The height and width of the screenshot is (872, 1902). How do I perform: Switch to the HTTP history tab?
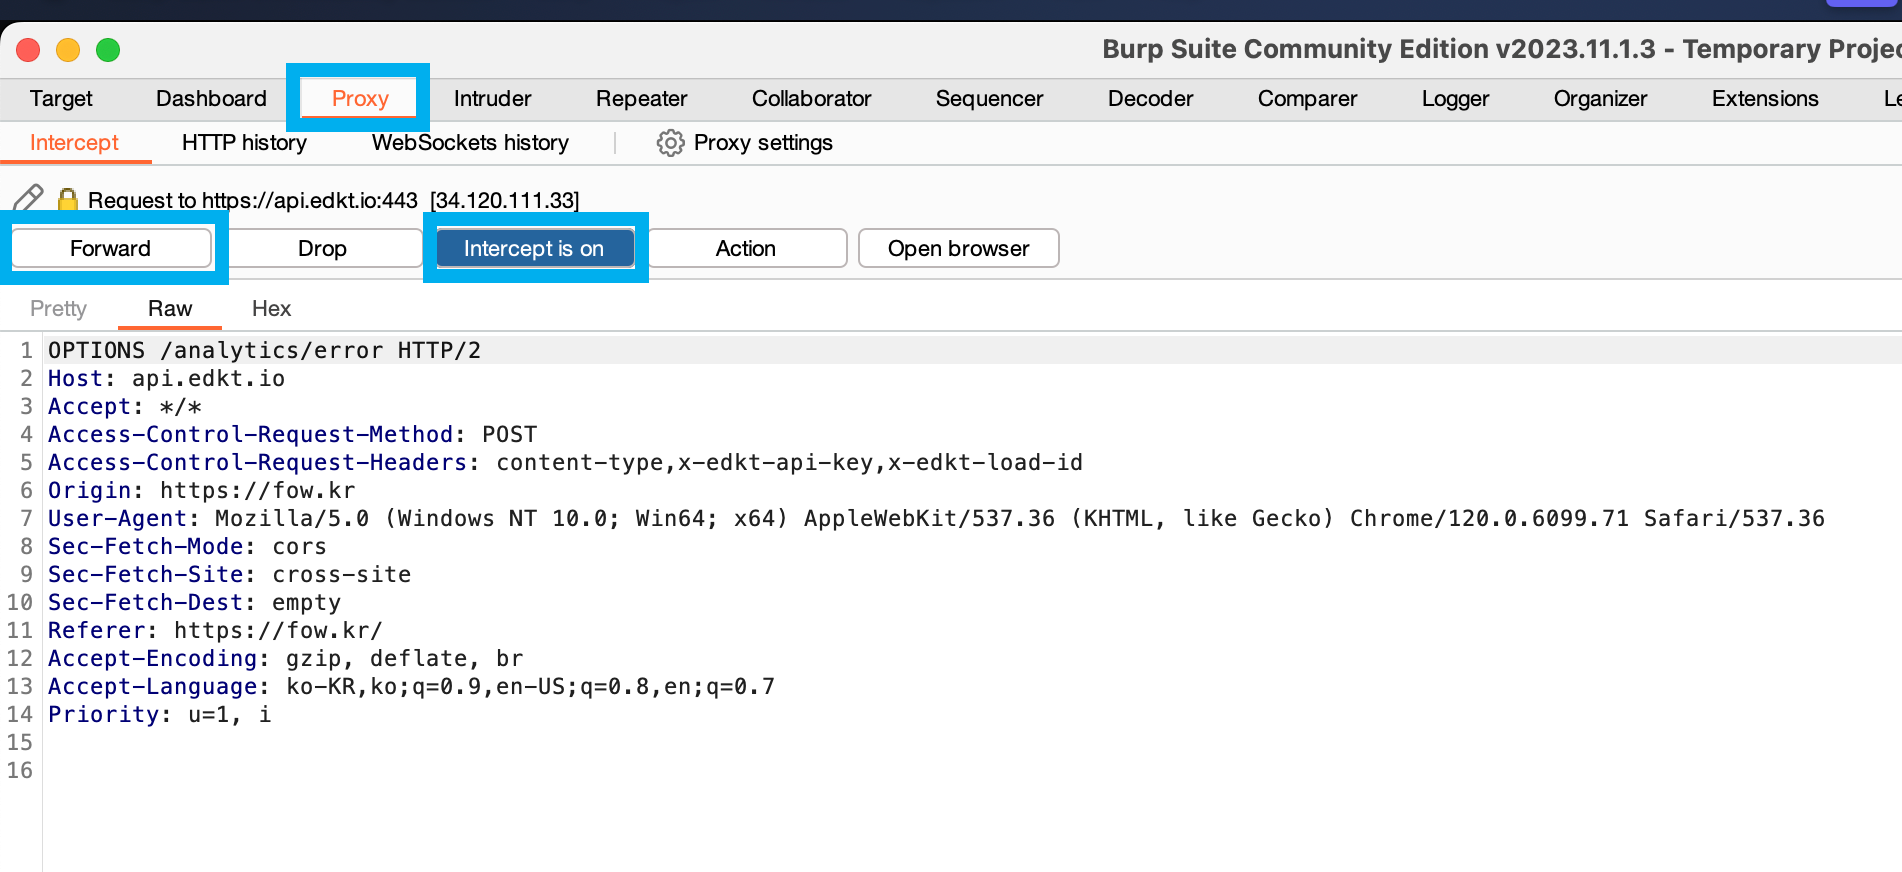click(244, 143)
